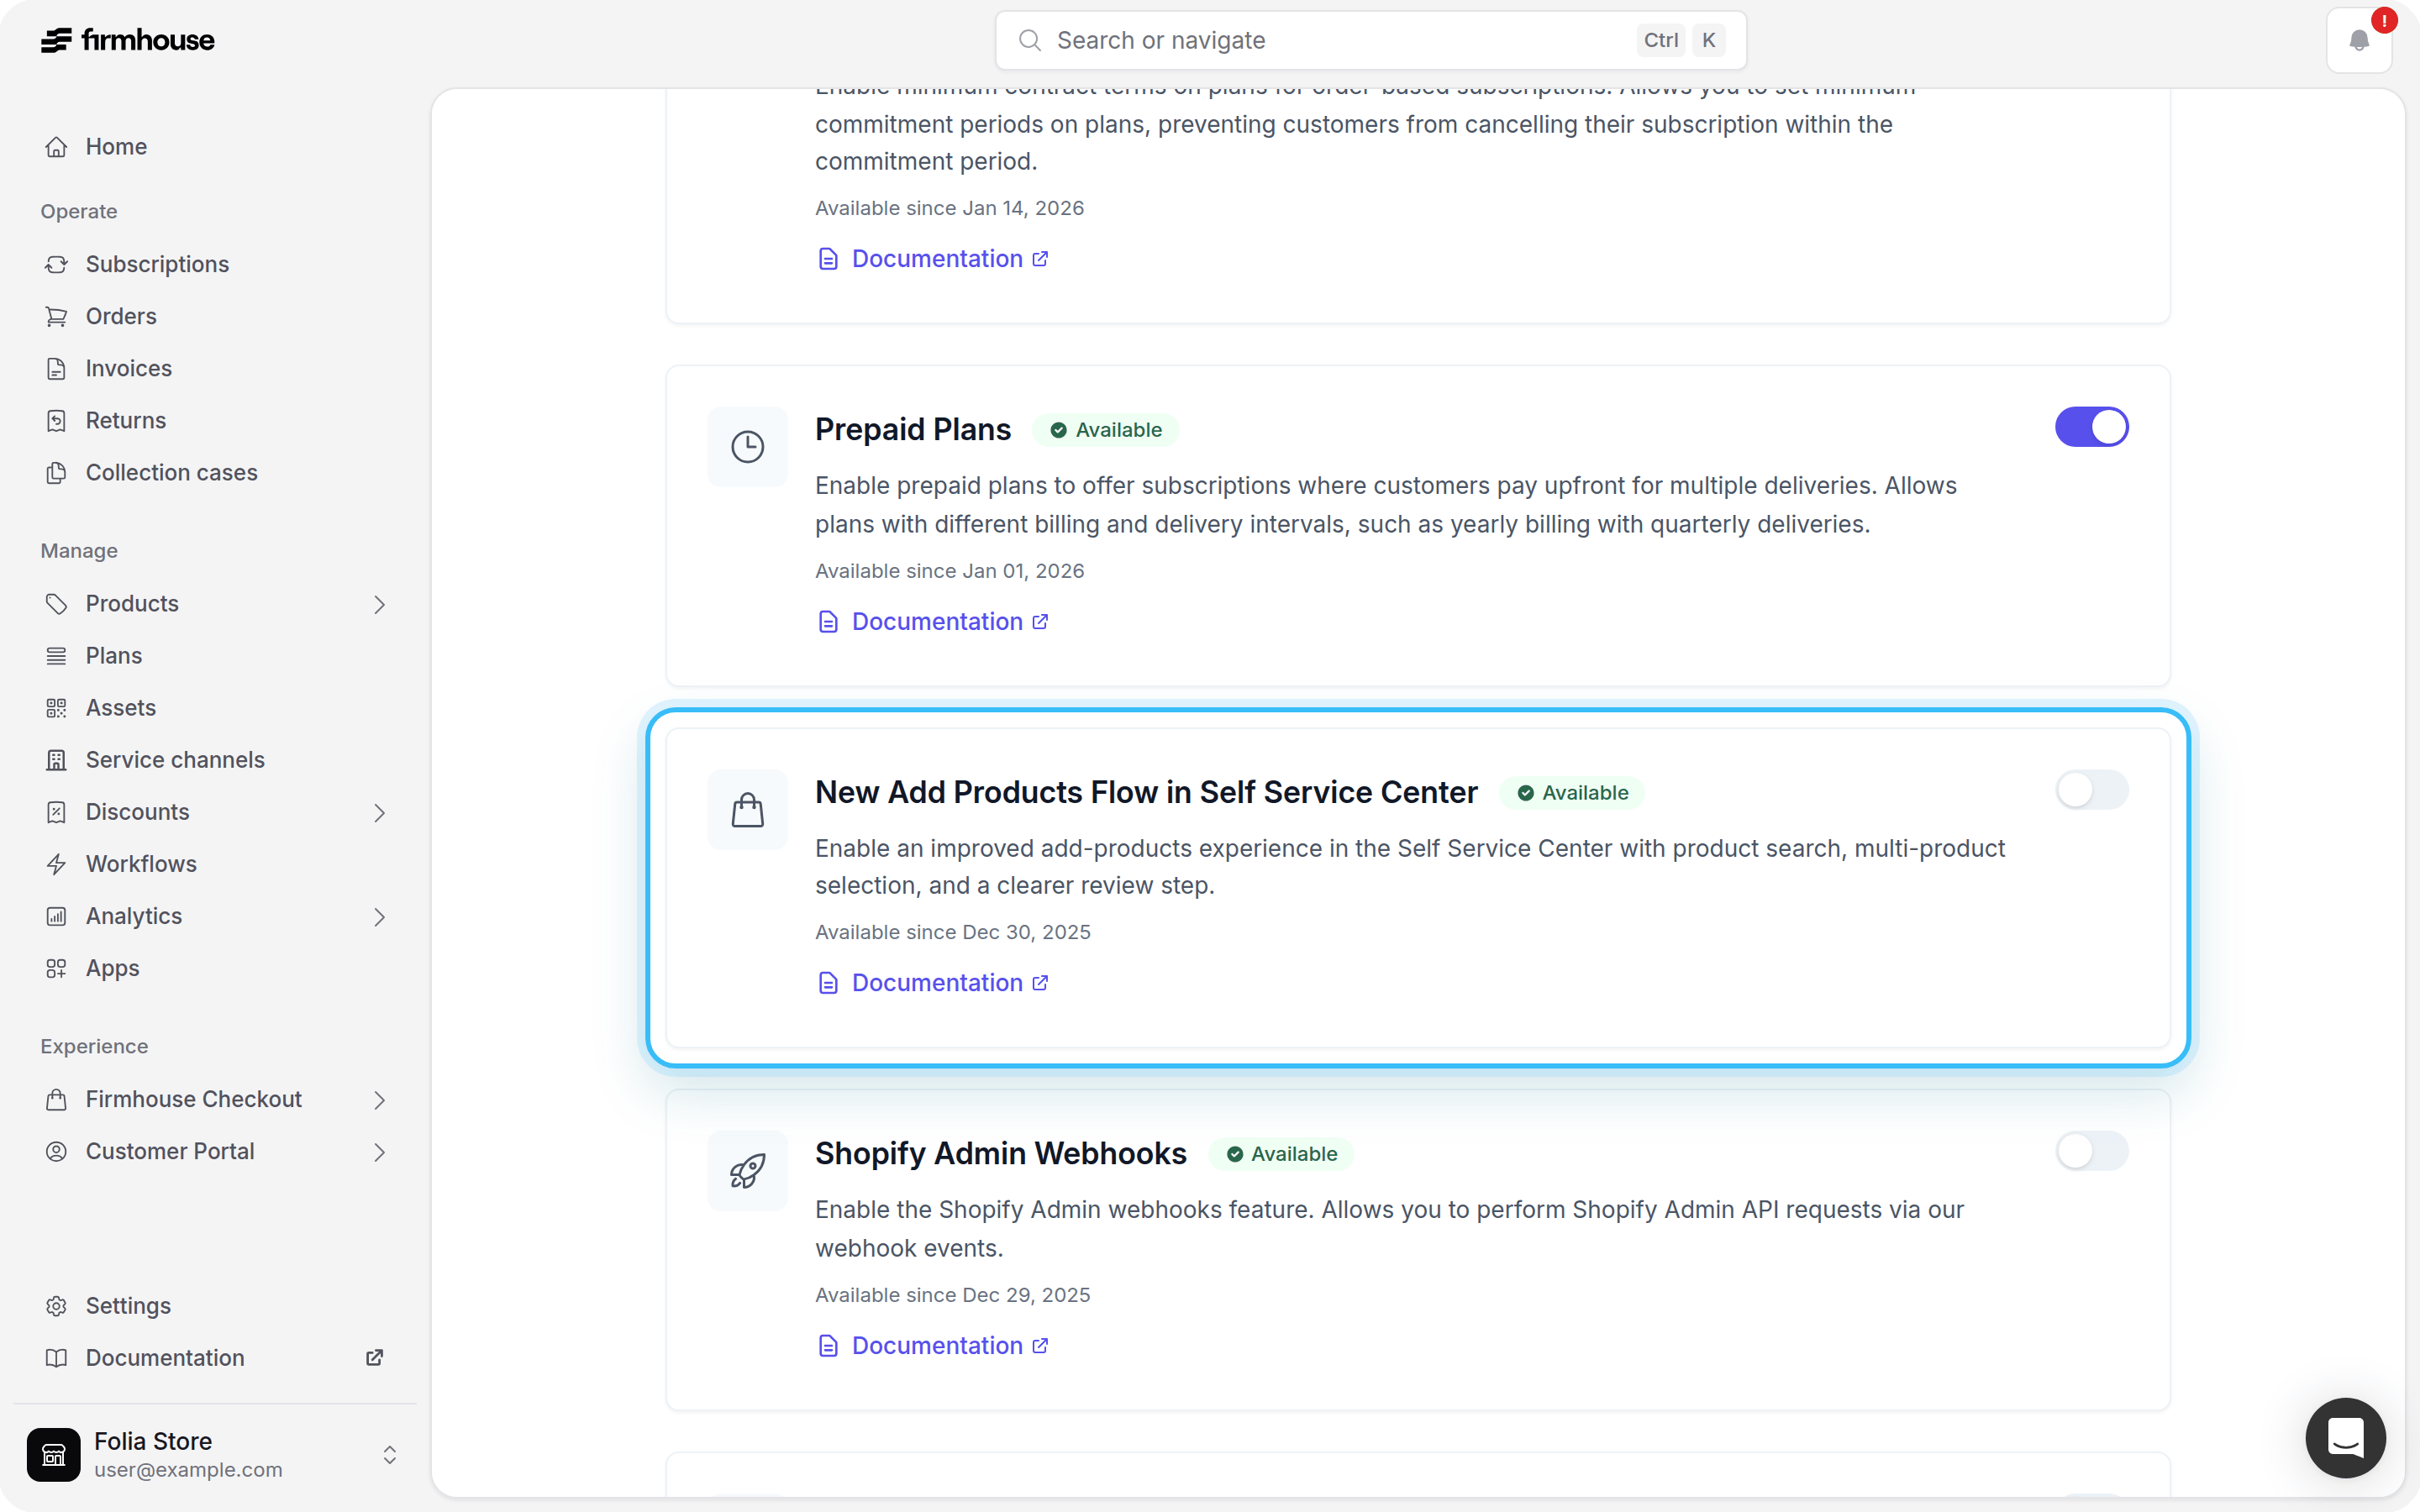
Task: Click the Discounts percent icon
Action: pyautogui.click(x=57, y=811)
